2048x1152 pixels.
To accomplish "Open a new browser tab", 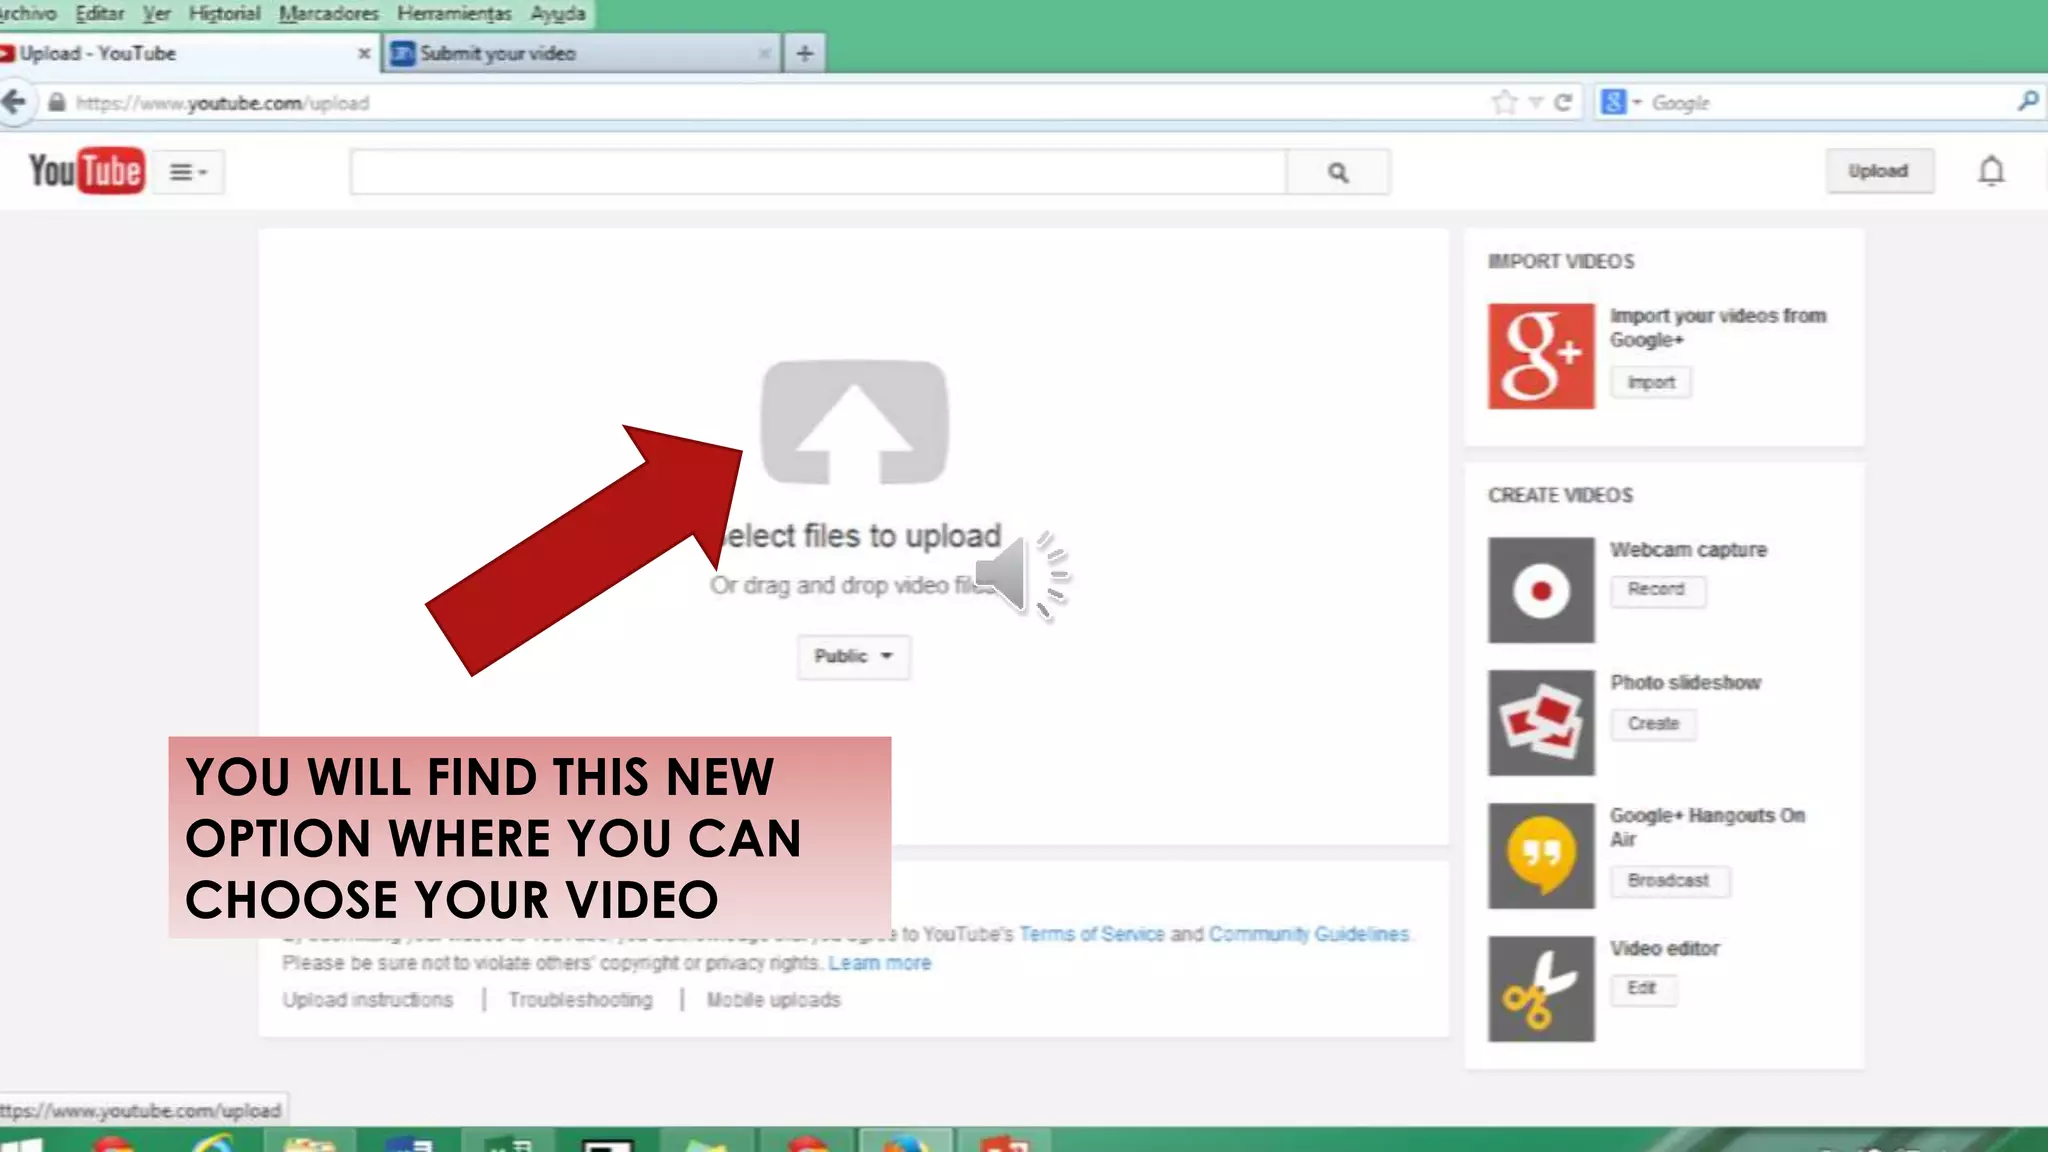I will coord(804,54).
